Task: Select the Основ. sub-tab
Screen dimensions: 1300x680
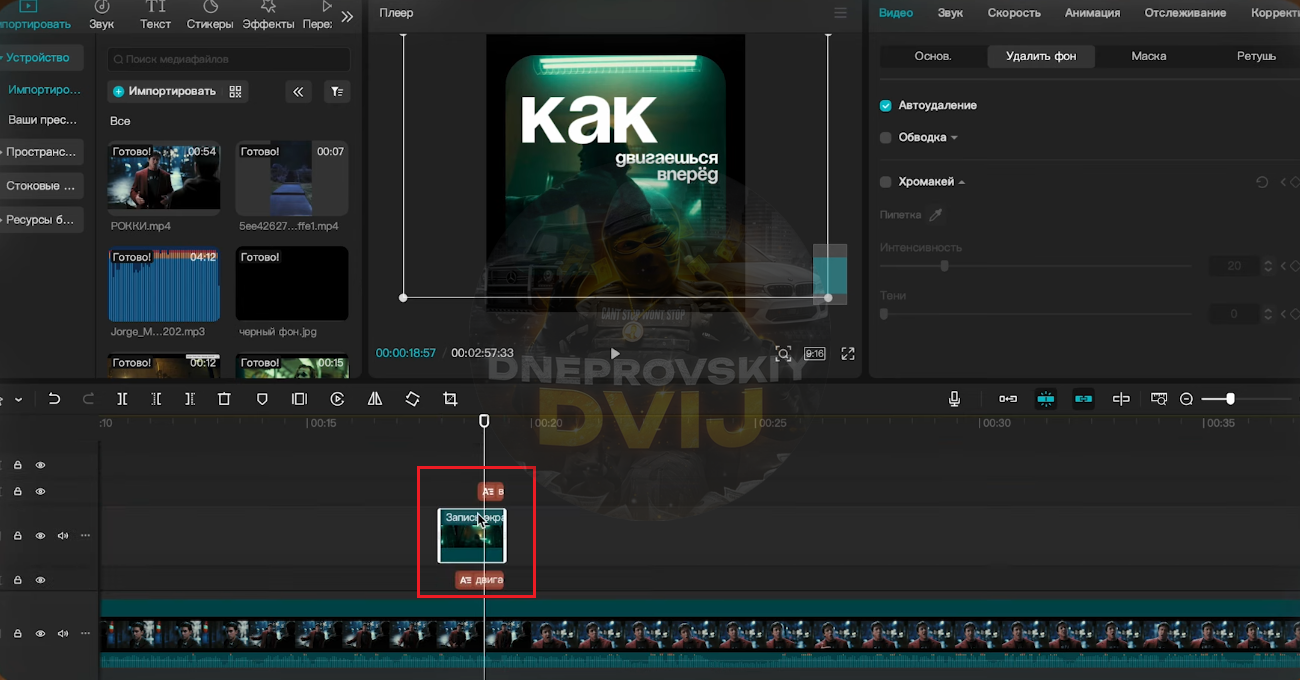Action: (933, 56)
